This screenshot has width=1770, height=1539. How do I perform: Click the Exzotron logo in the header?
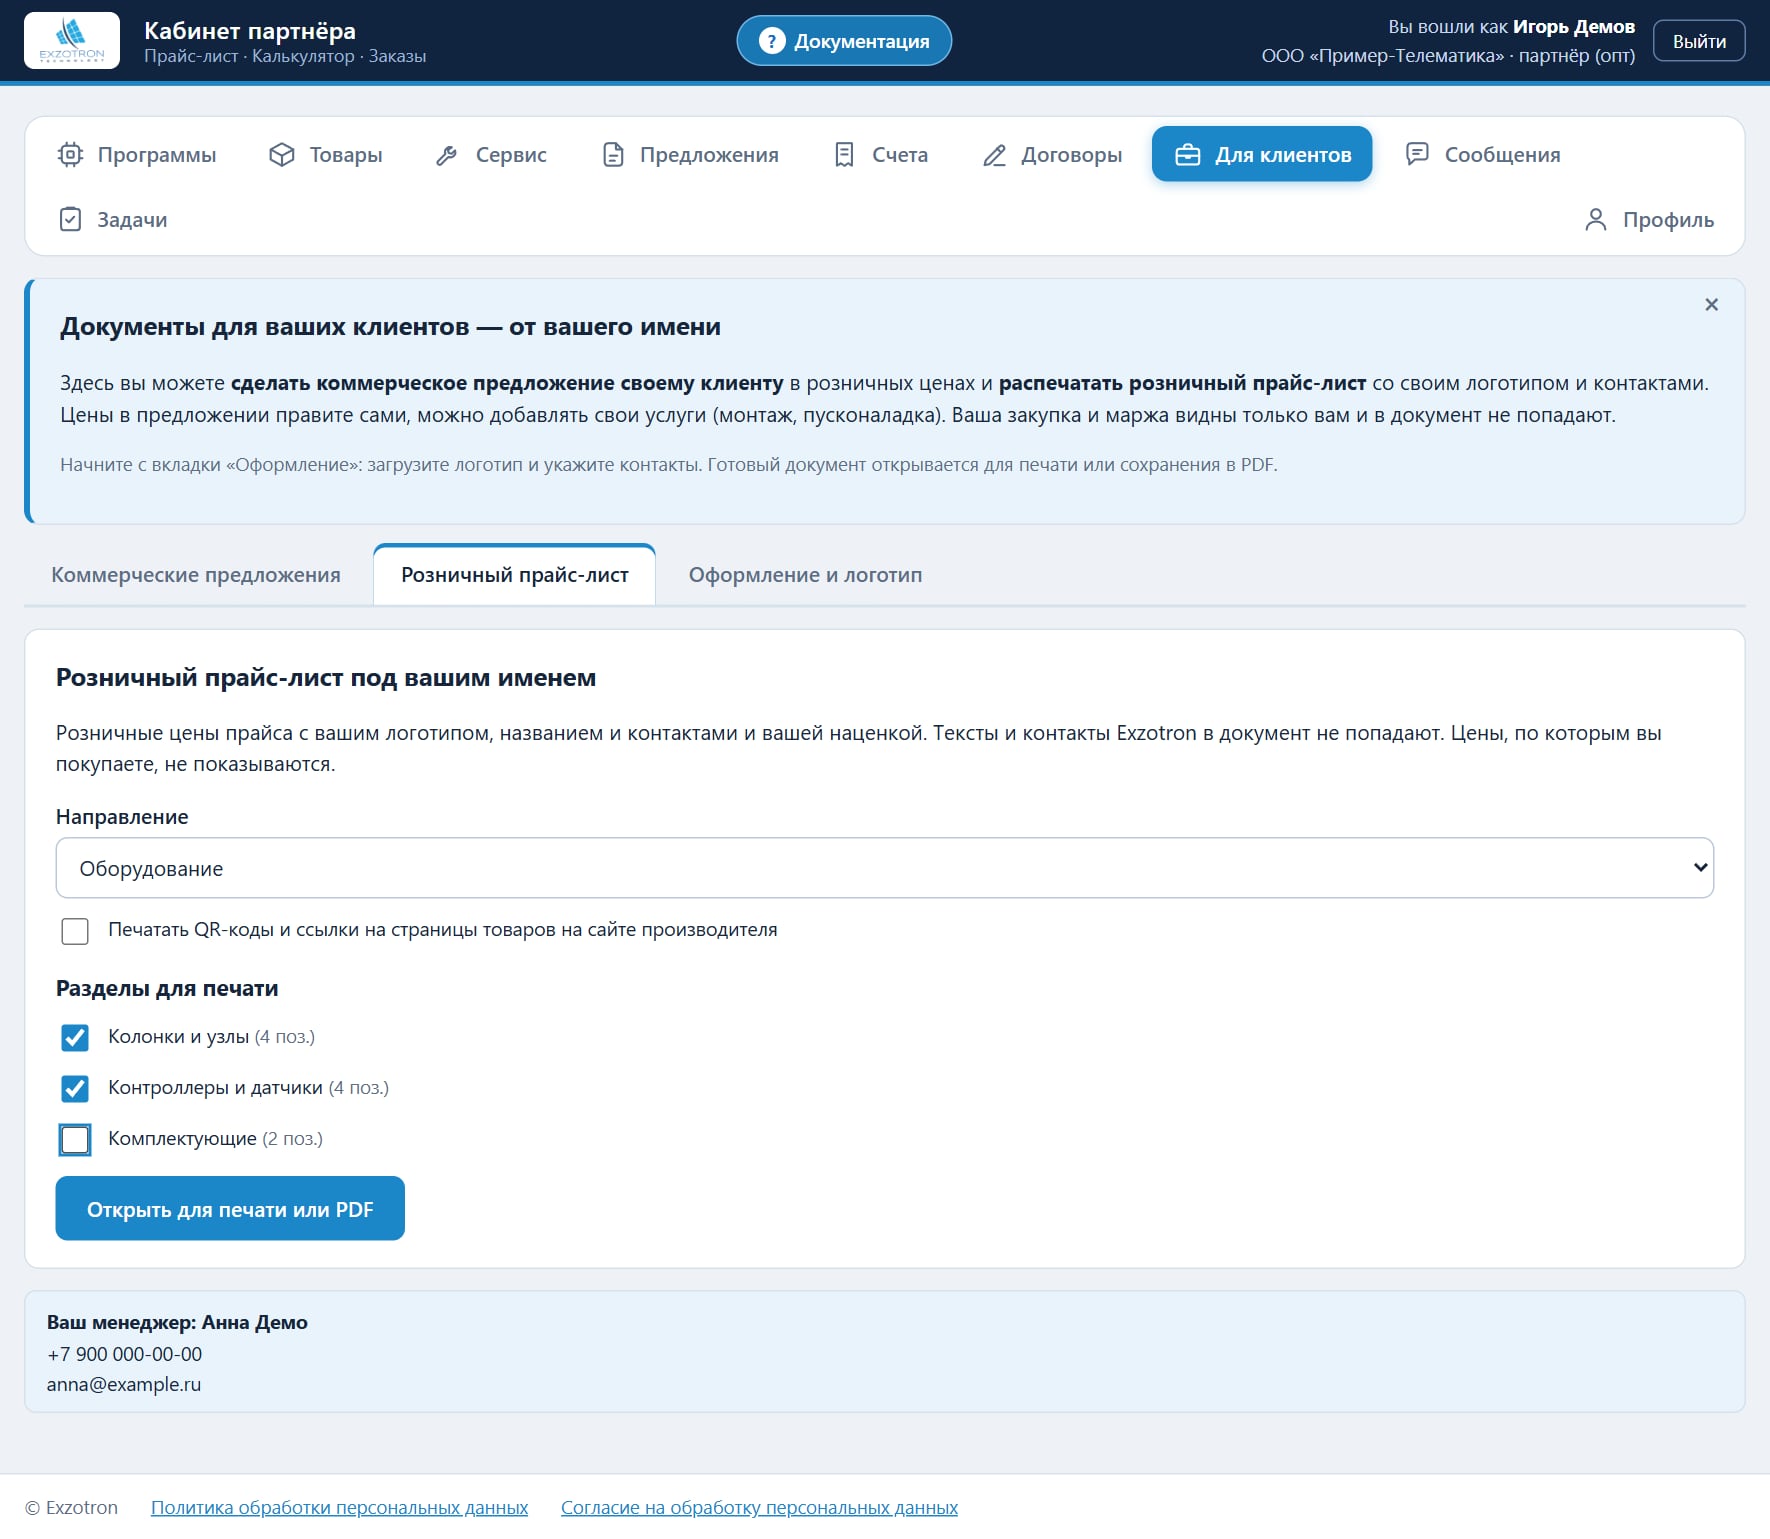coord(72,41)
